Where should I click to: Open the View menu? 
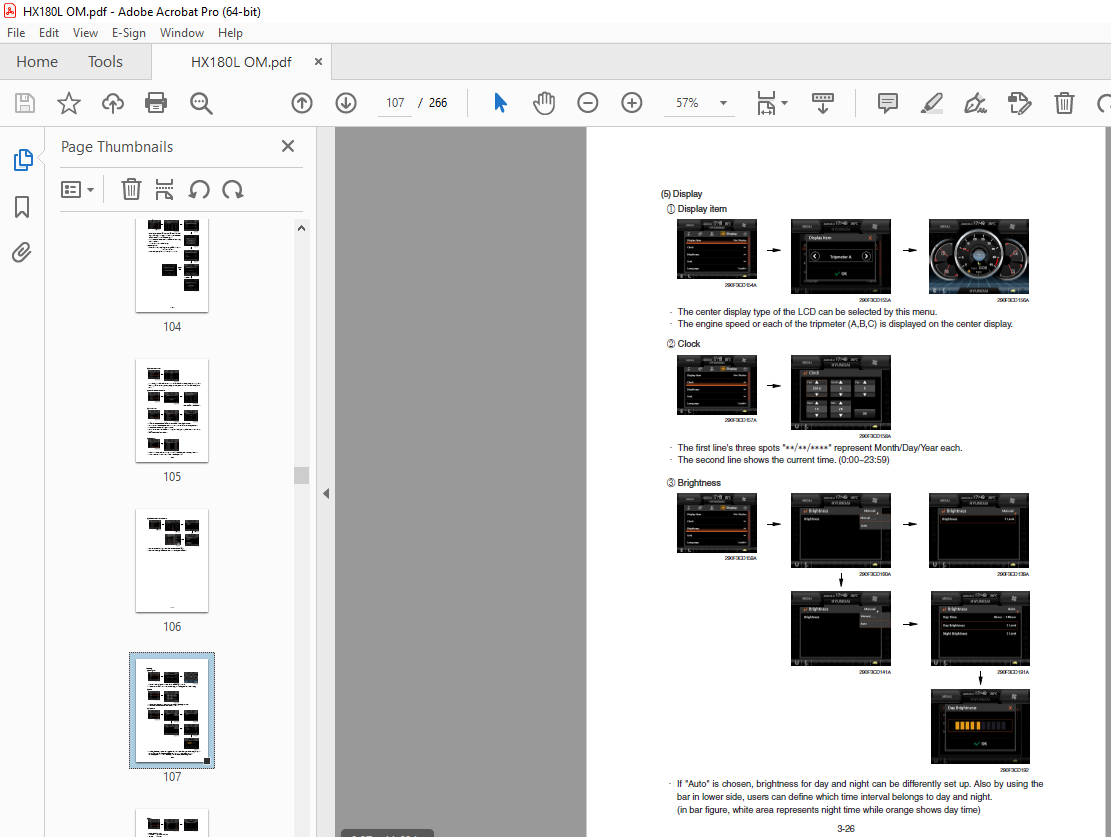(x=85, y=33)
